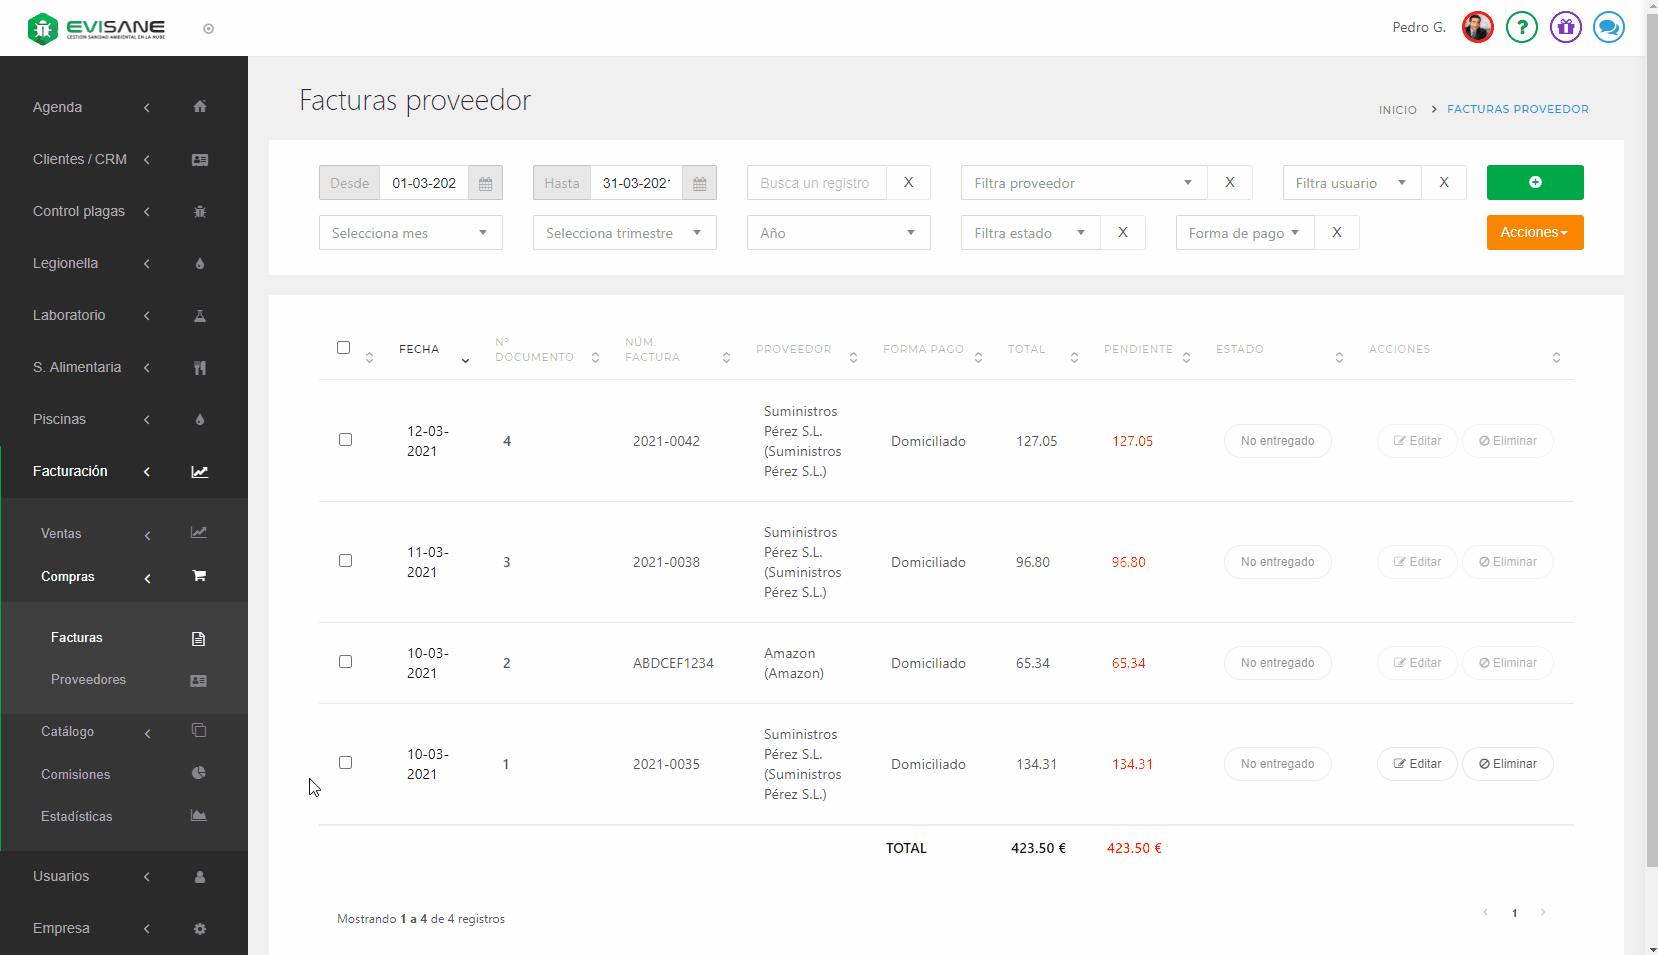The image size is (1658, 955).
Task: Expand the Filtra proveedor dropdown
Action: pos(1083,183)
